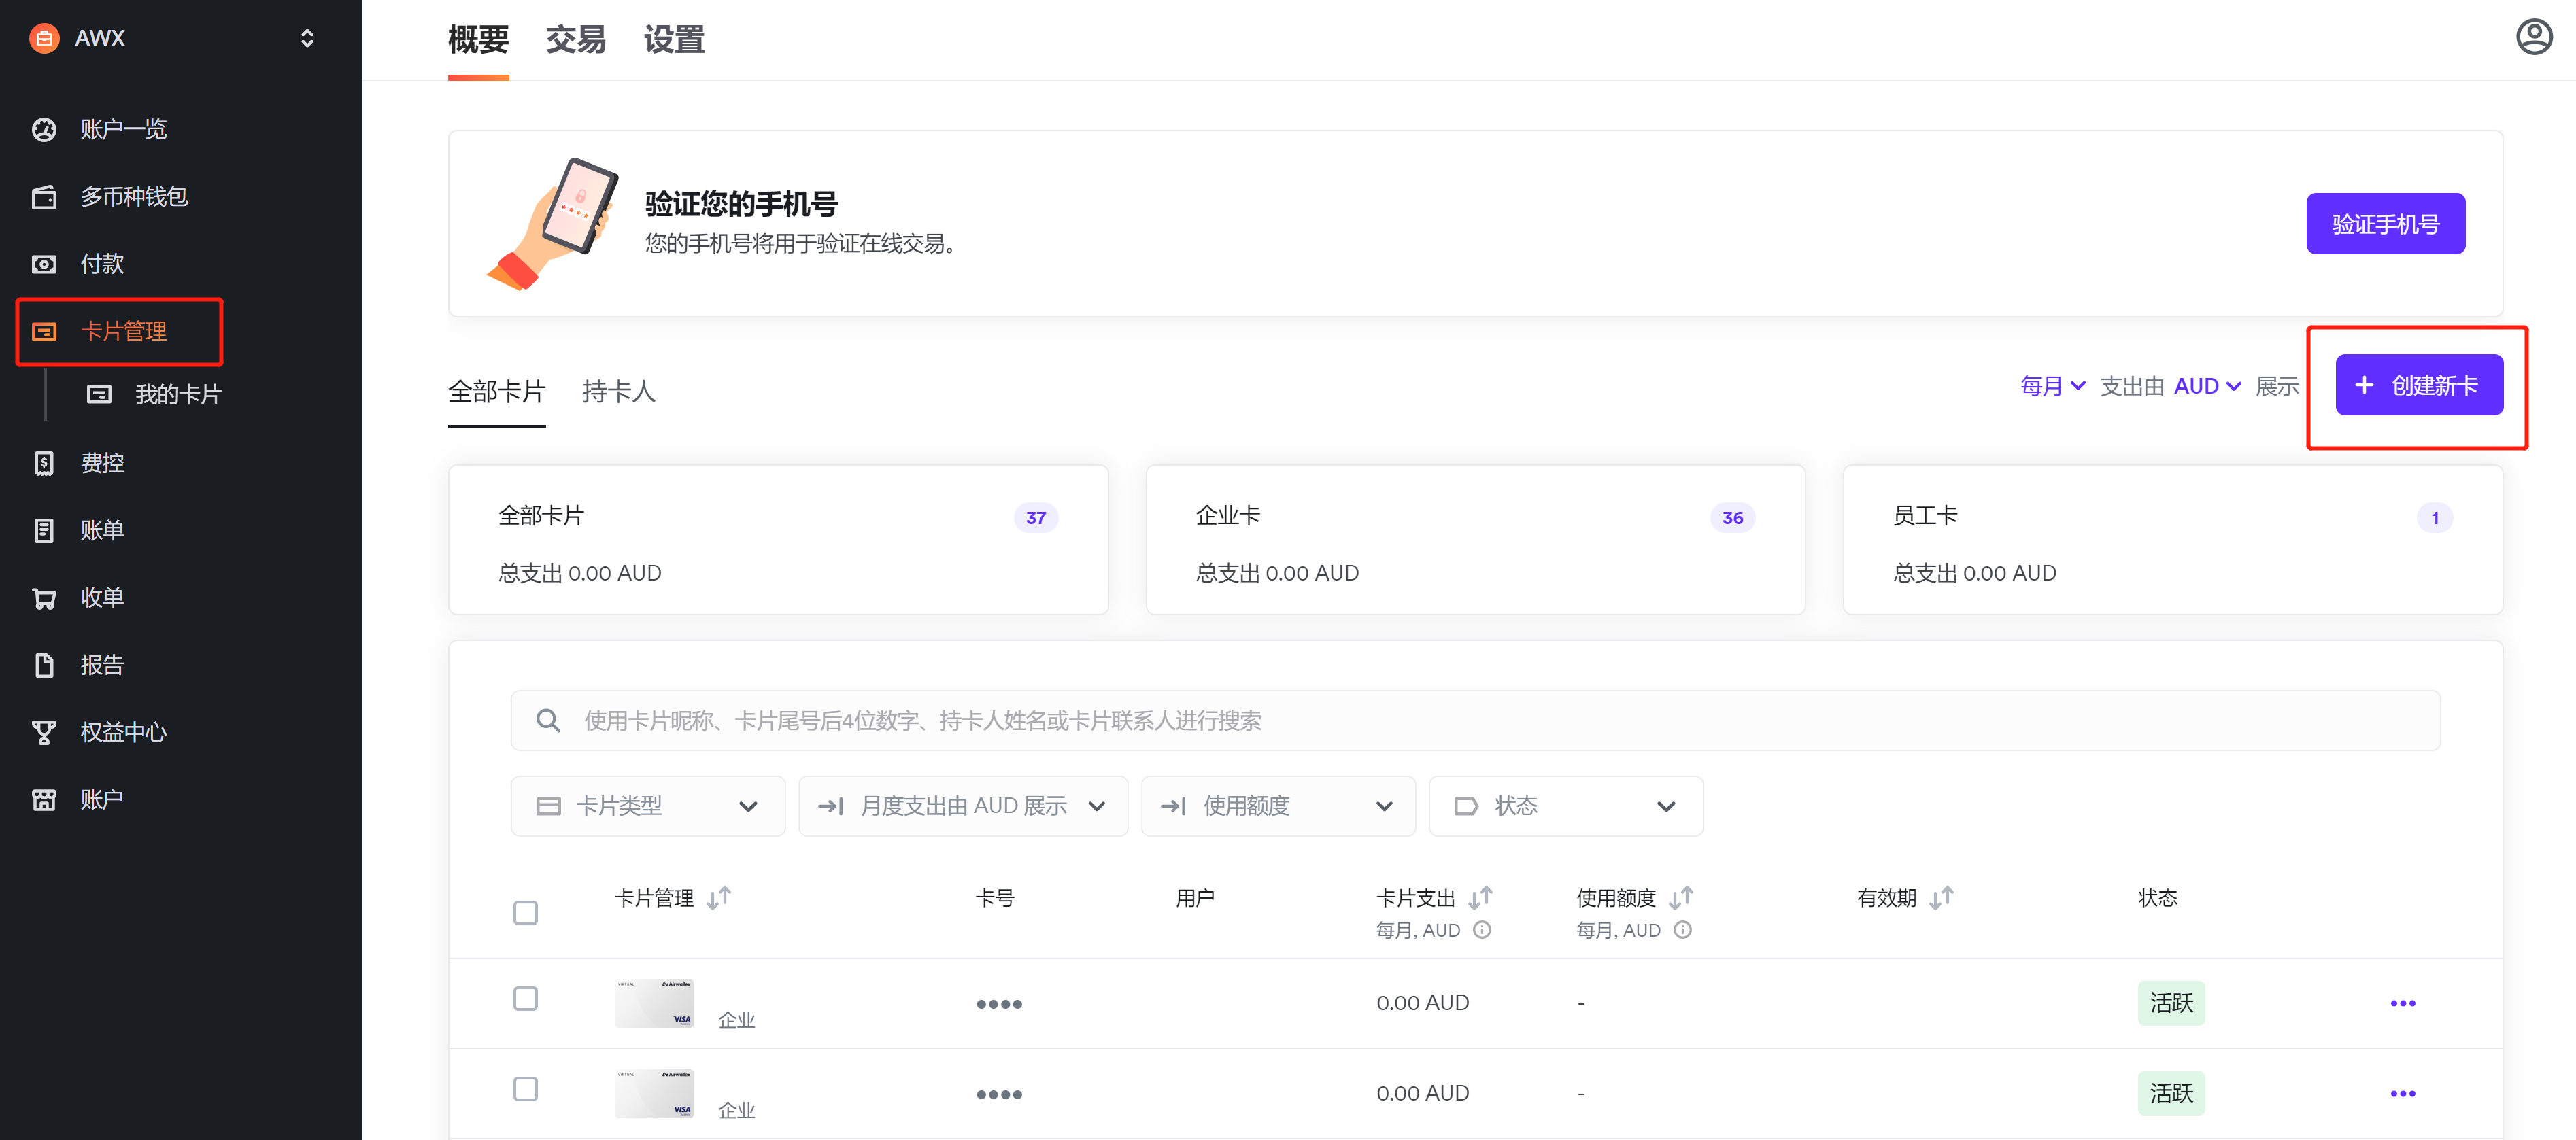2576x1140 pixels.
Task: Open 费控 expense control sidebar item
Action: click(102, 463)
